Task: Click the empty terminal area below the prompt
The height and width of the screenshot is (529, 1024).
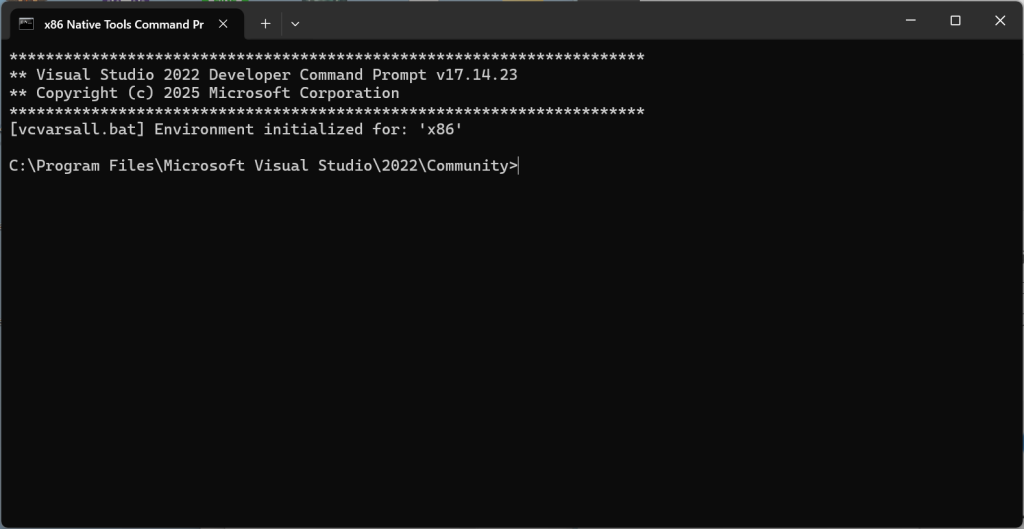Action: 500,350
